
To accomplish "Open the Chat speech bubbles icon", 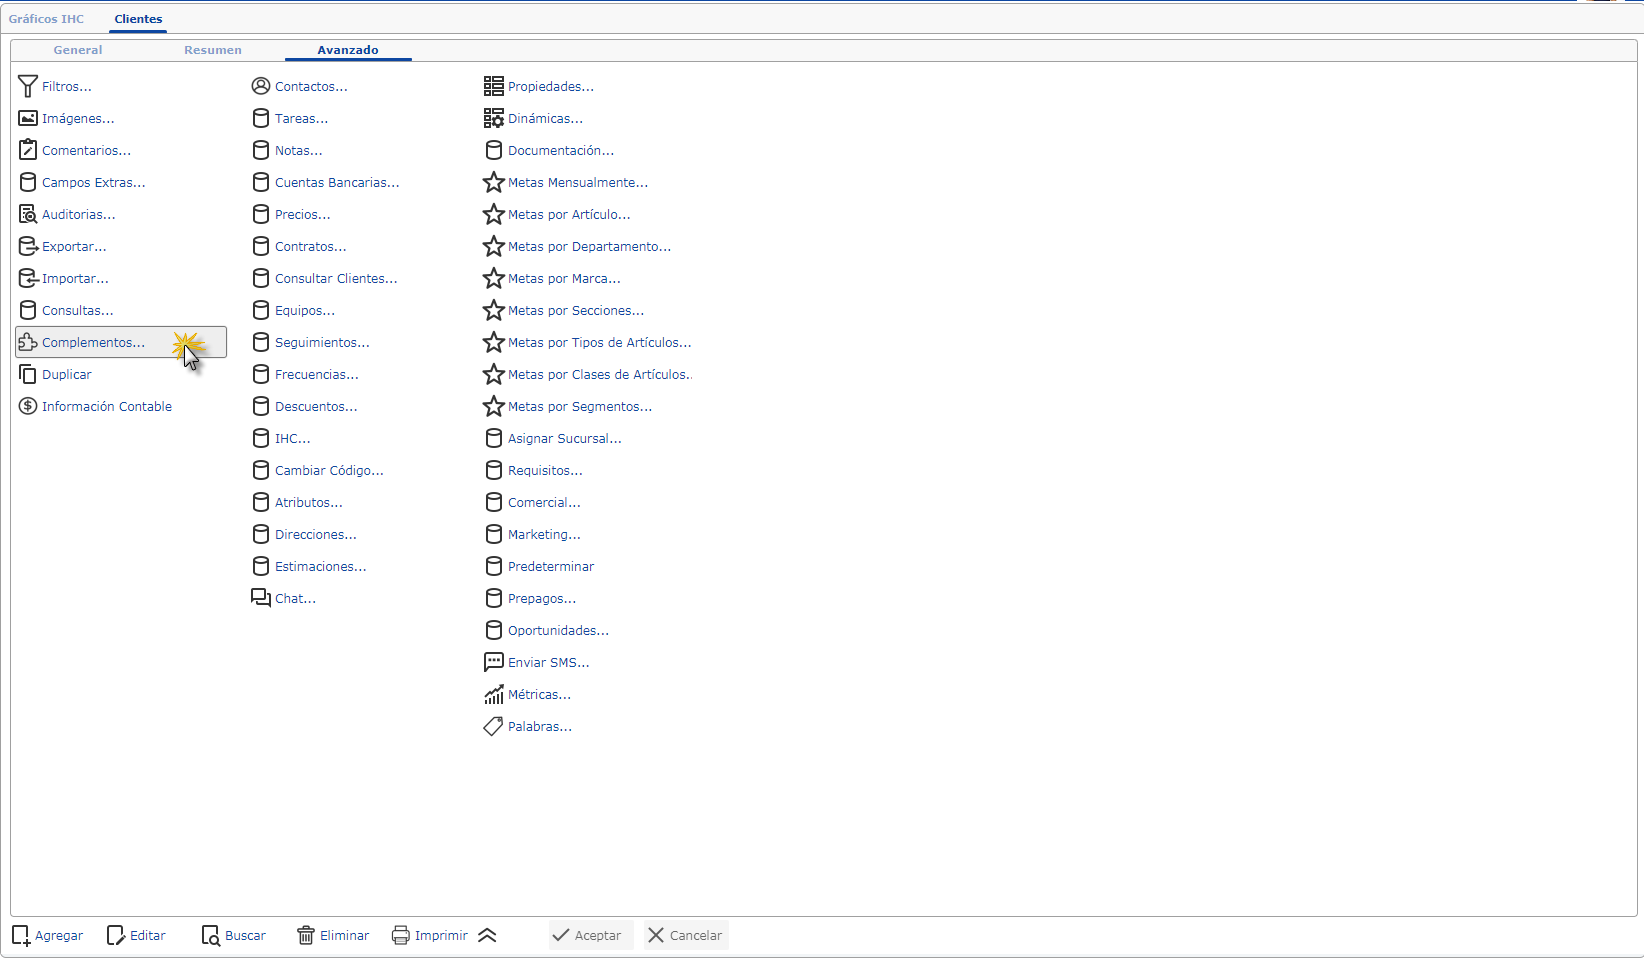I will pyautogui.click(x=261, y=598).
